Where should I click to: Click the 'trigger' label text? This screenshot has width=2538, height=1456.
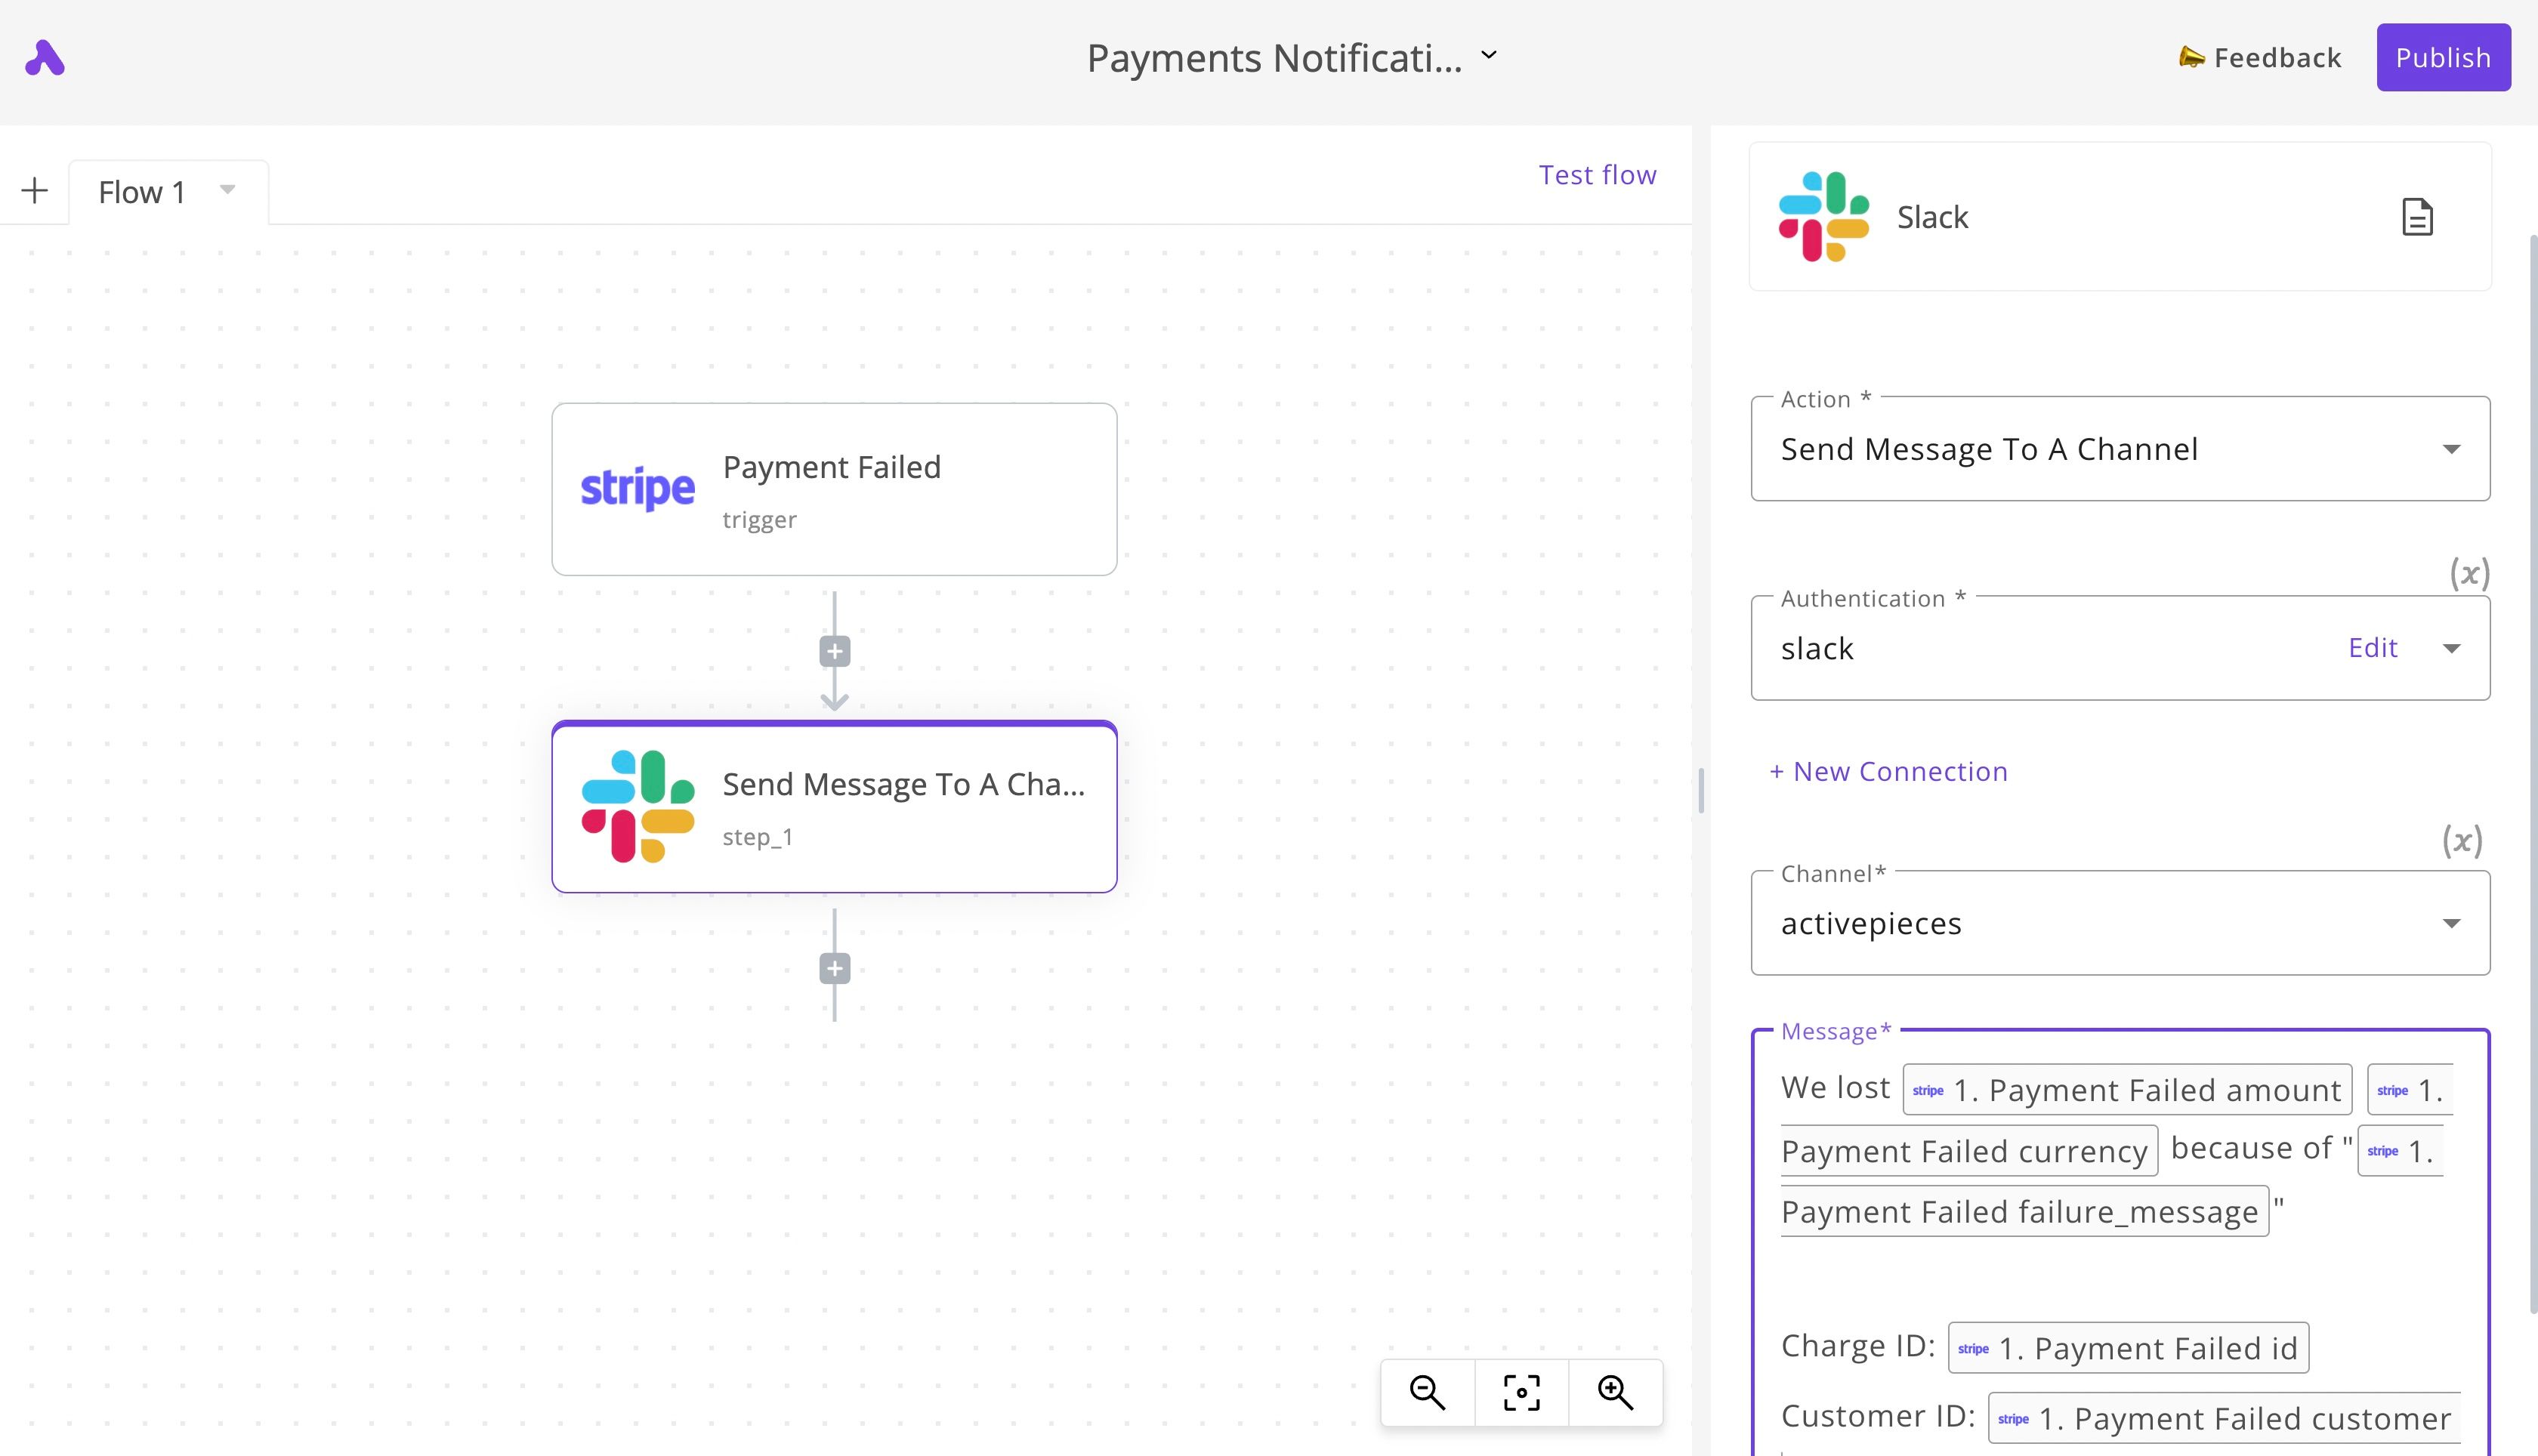click(759, 520)
